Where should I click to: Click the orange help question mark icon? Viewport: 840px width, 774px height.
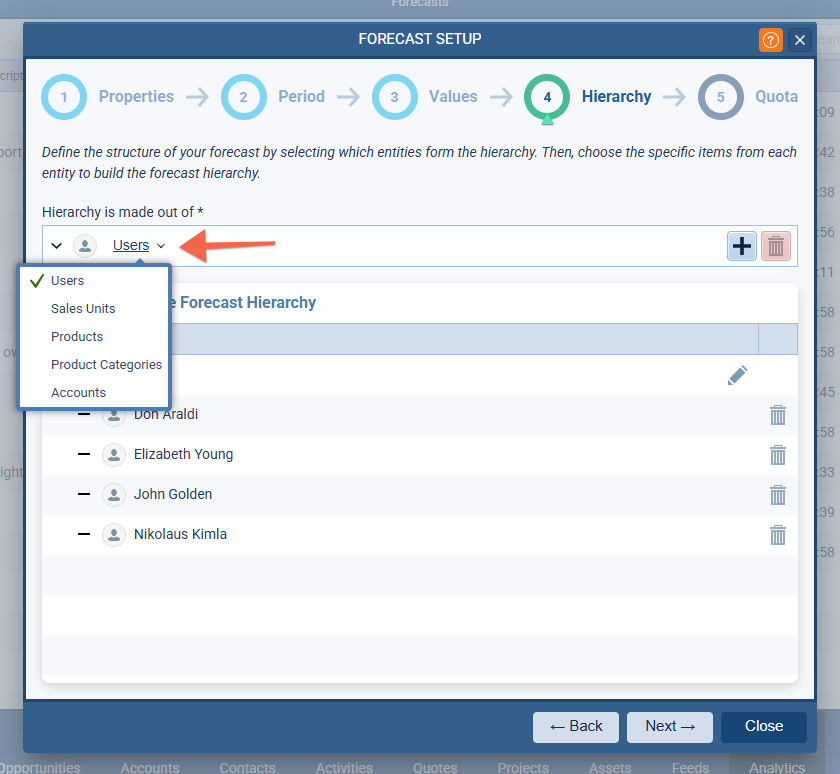(771, 40)
